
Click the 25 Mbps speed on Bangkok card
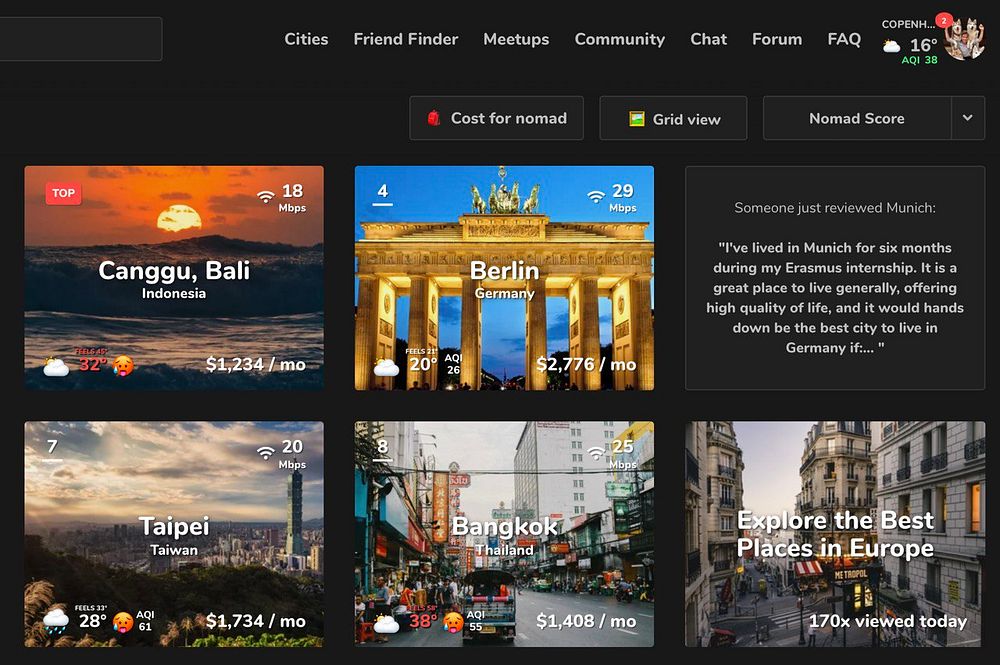(x=622, y=454)
